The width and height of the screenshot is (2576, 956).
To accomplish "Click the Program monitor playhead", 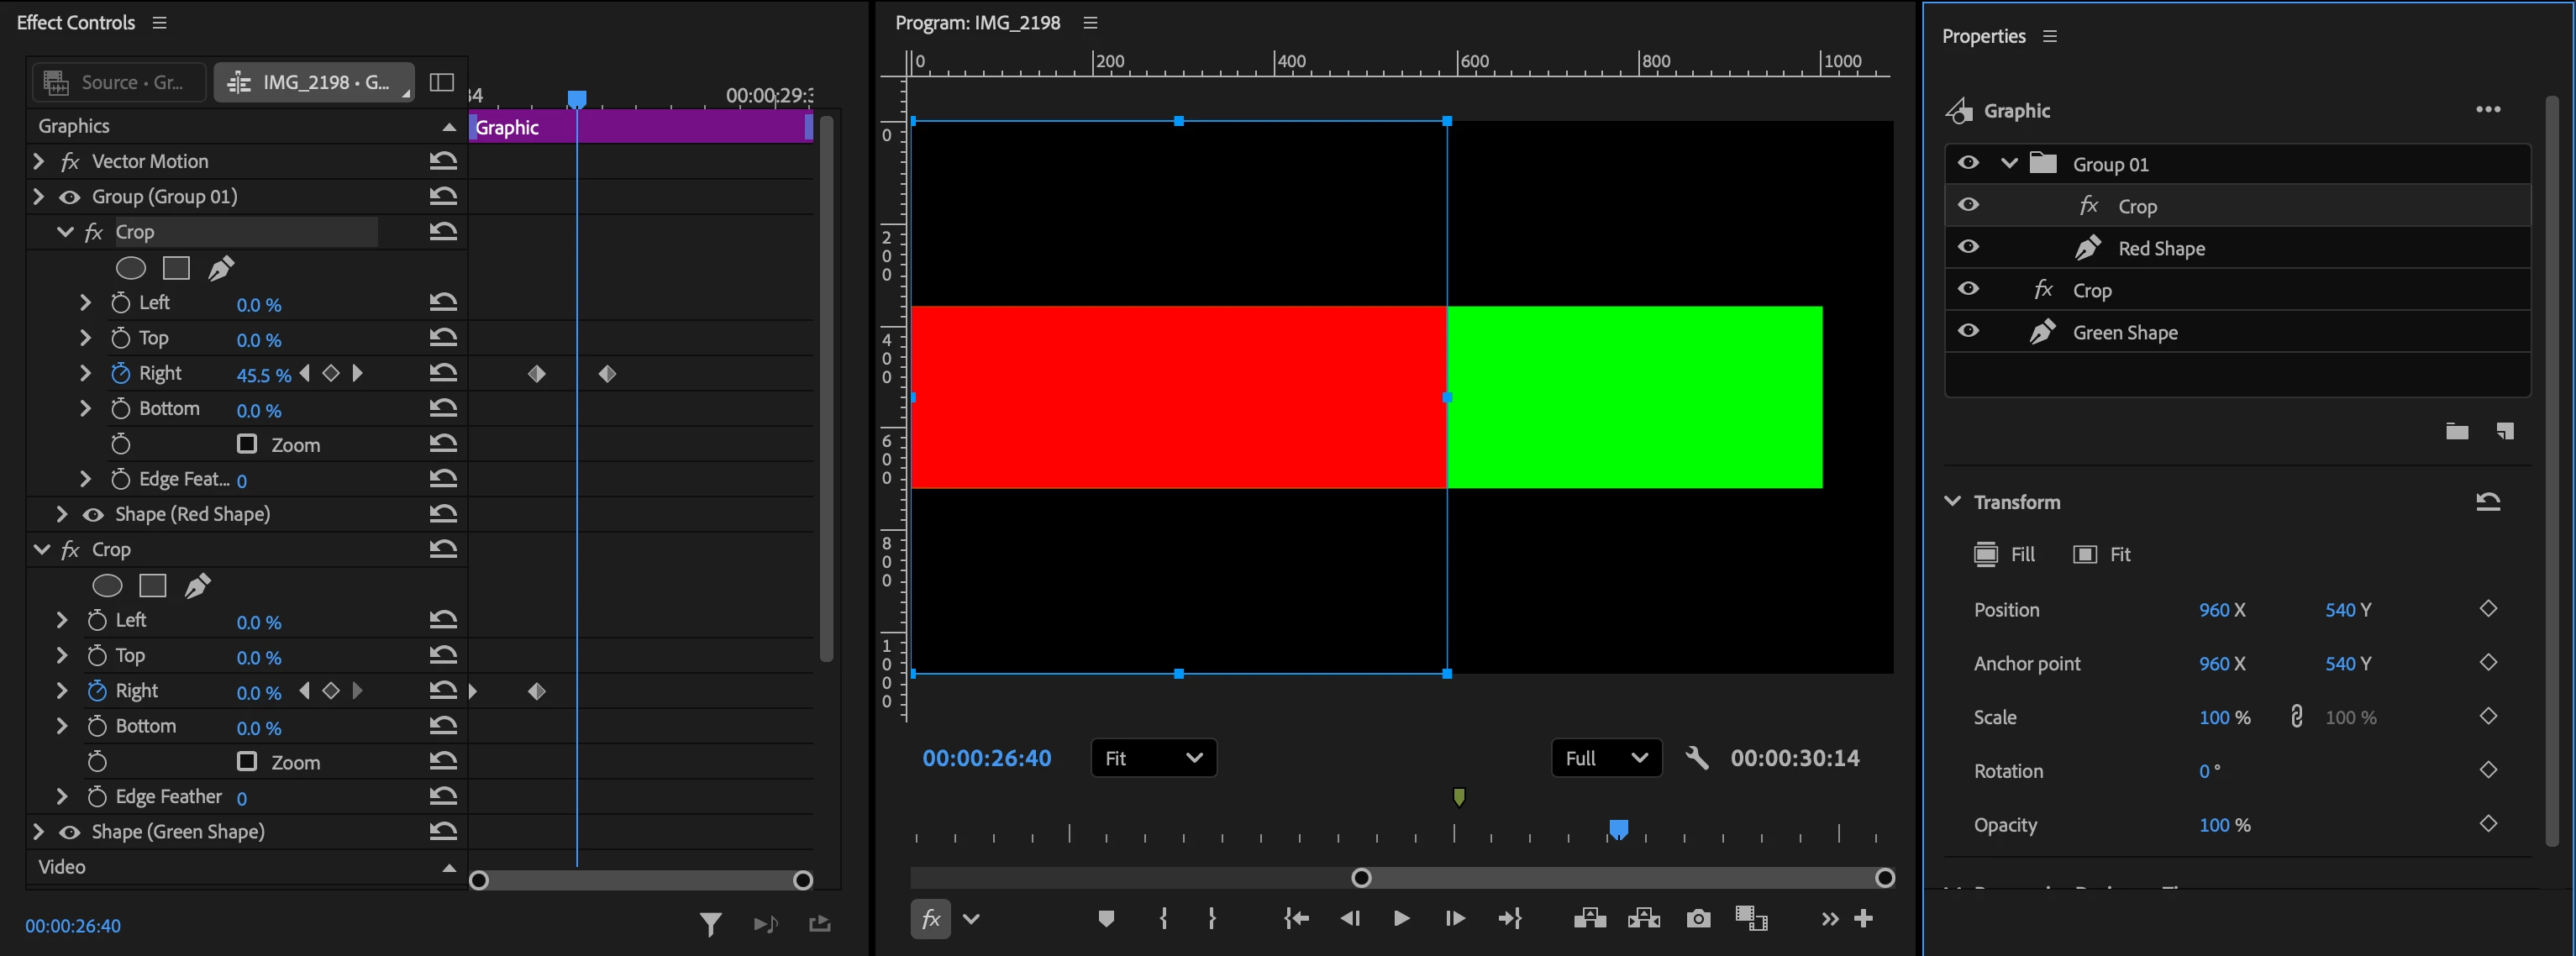I will [1618, 829].
